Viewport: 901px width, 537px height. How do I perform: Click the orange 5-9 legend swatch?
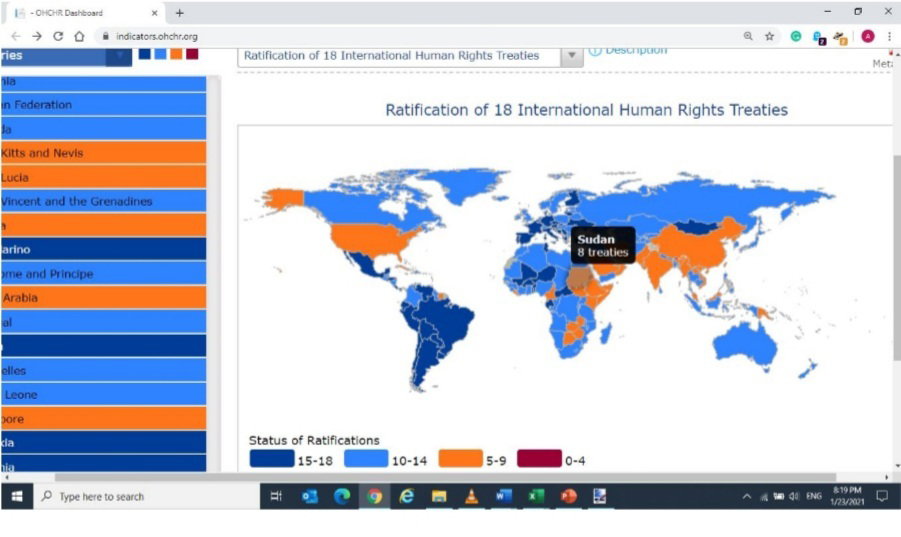(460, 459)
